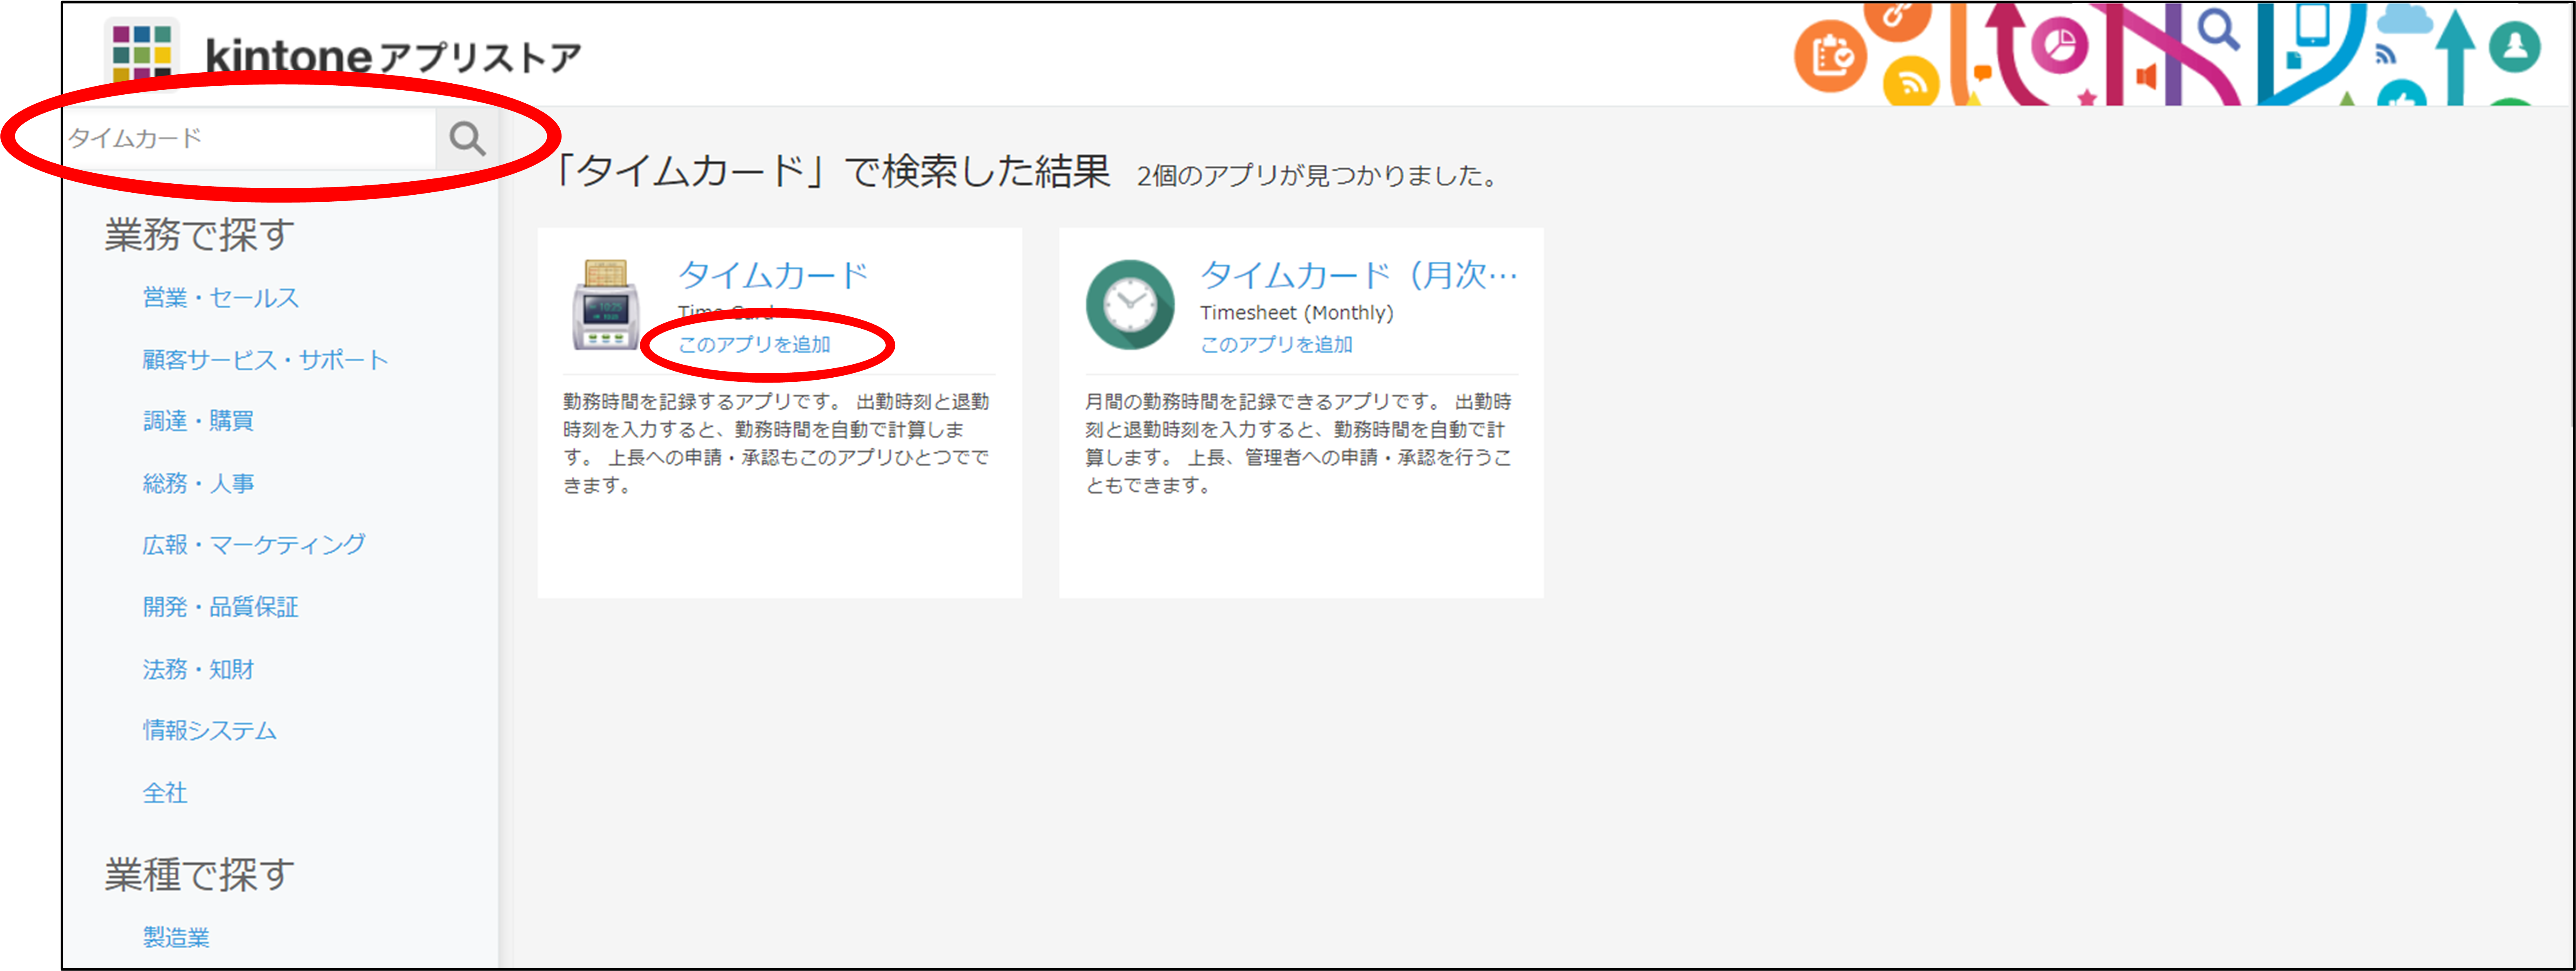Select the 調達・購買 category
The height and width of the screenshot is (971, 2576).
pyautogui.click(x=198, y=421)
